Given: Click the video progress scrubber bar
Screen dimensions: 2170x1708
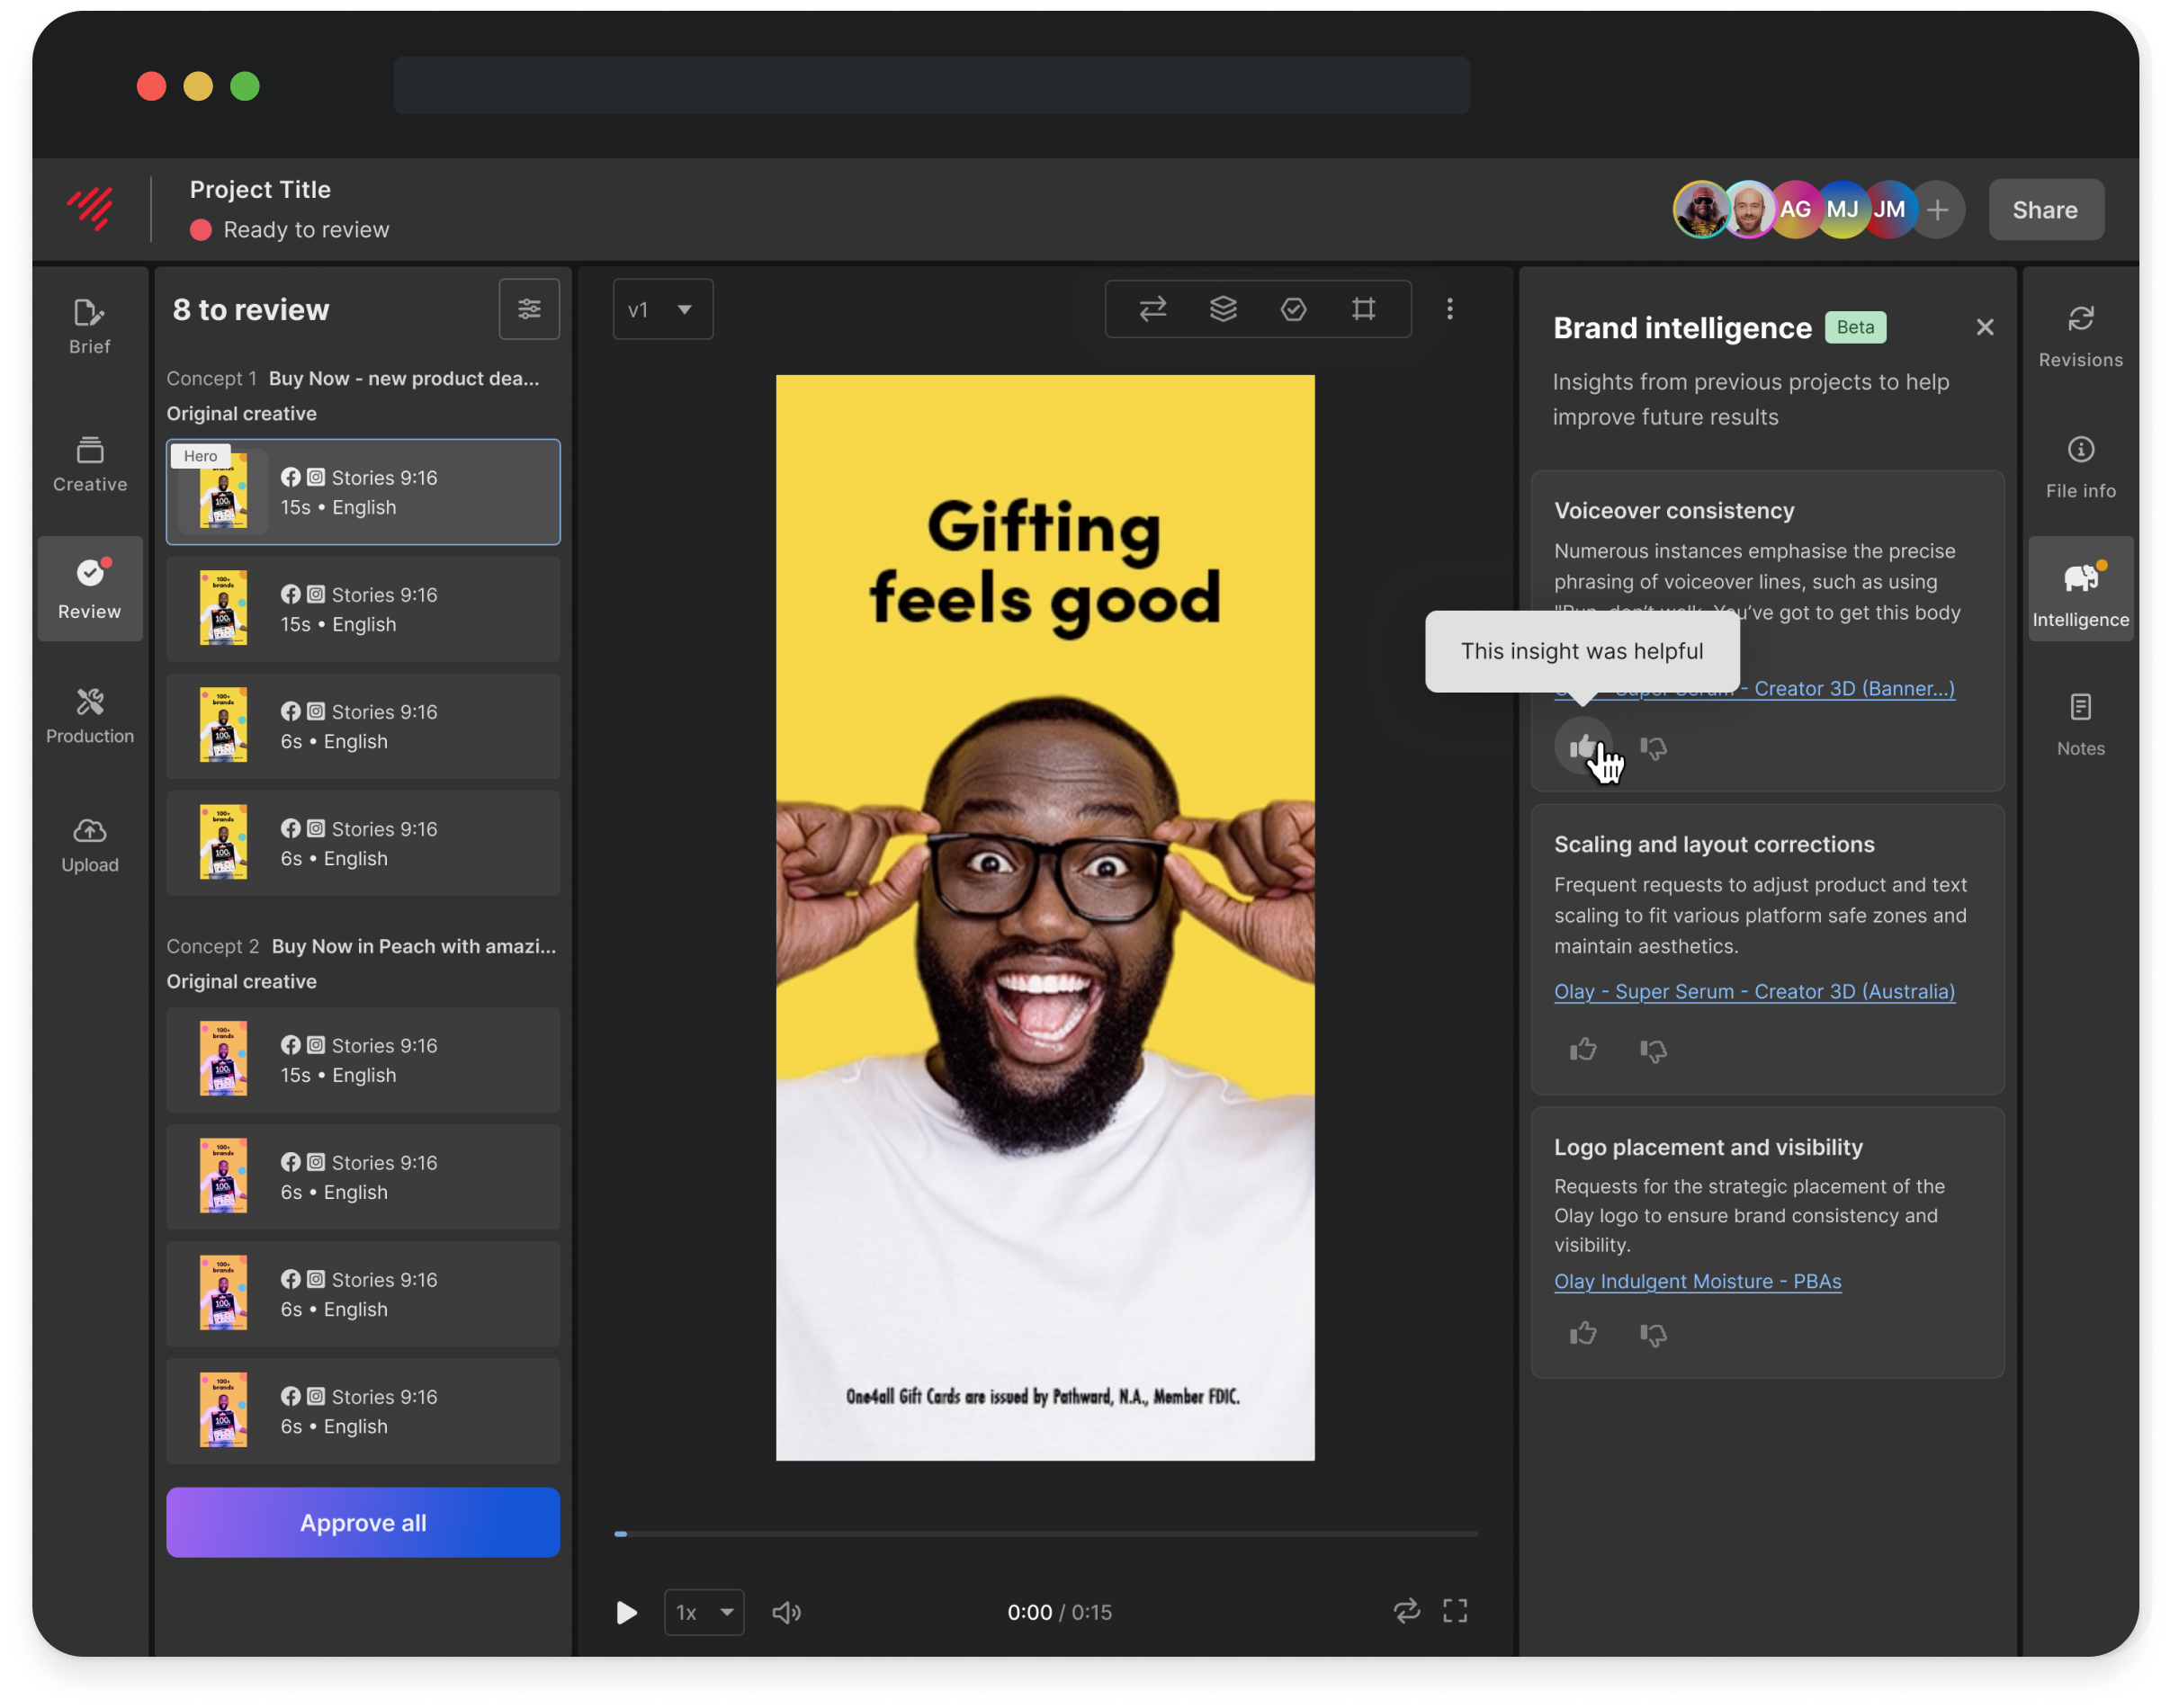Looking at the screenshot, I should pos(1045,1533).
